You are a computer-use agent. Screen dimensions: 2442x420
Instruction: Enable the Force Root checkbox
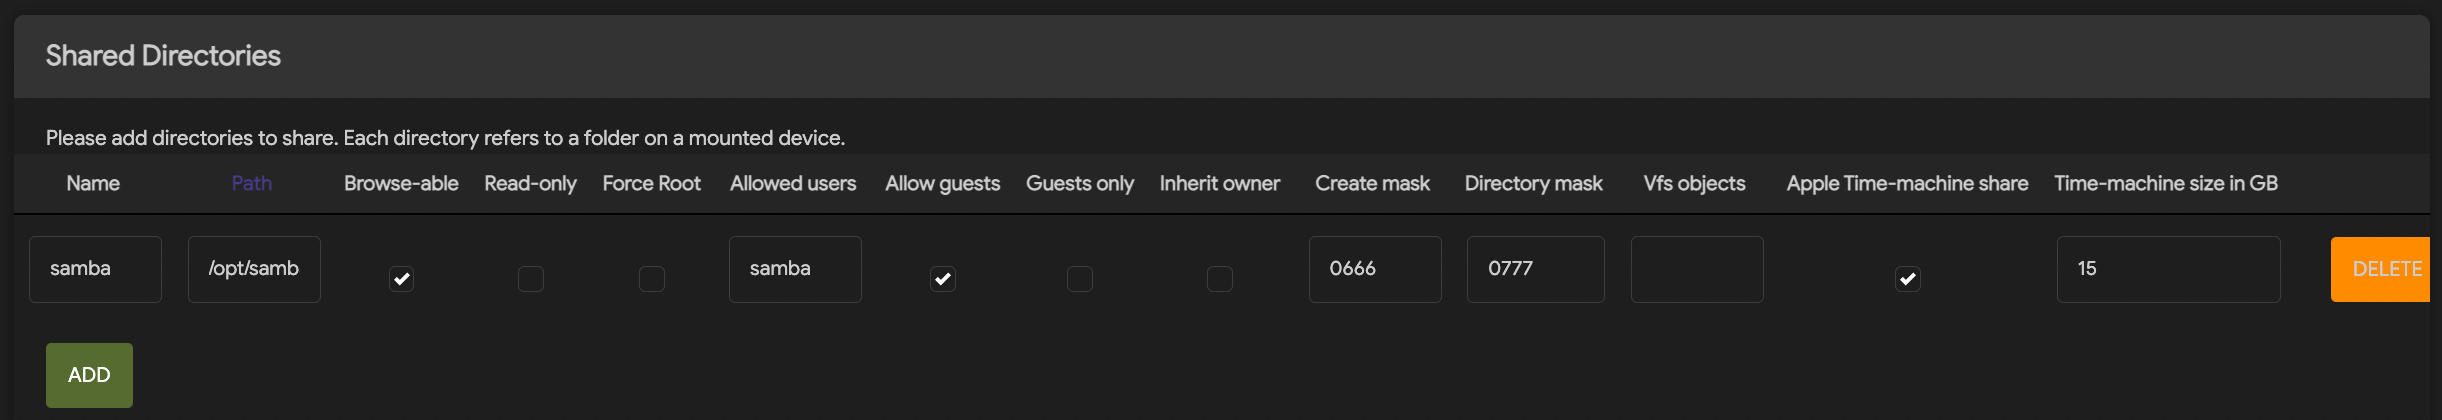tap(652, 279)
